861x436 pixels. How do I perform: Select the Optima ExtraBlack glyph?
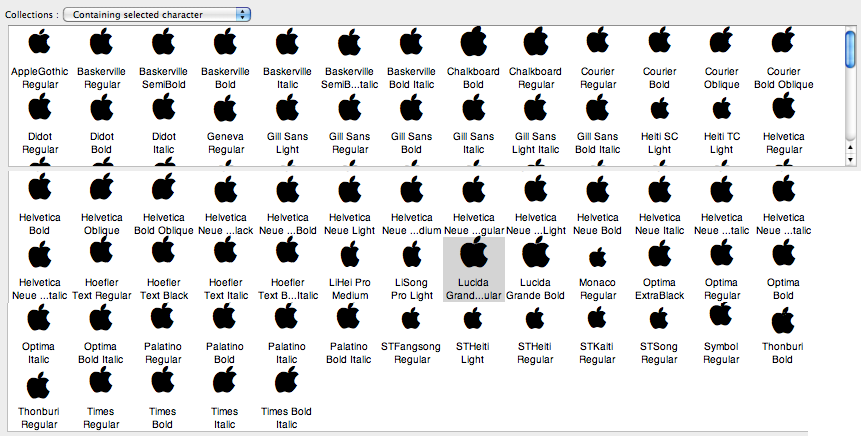point(659,254)
